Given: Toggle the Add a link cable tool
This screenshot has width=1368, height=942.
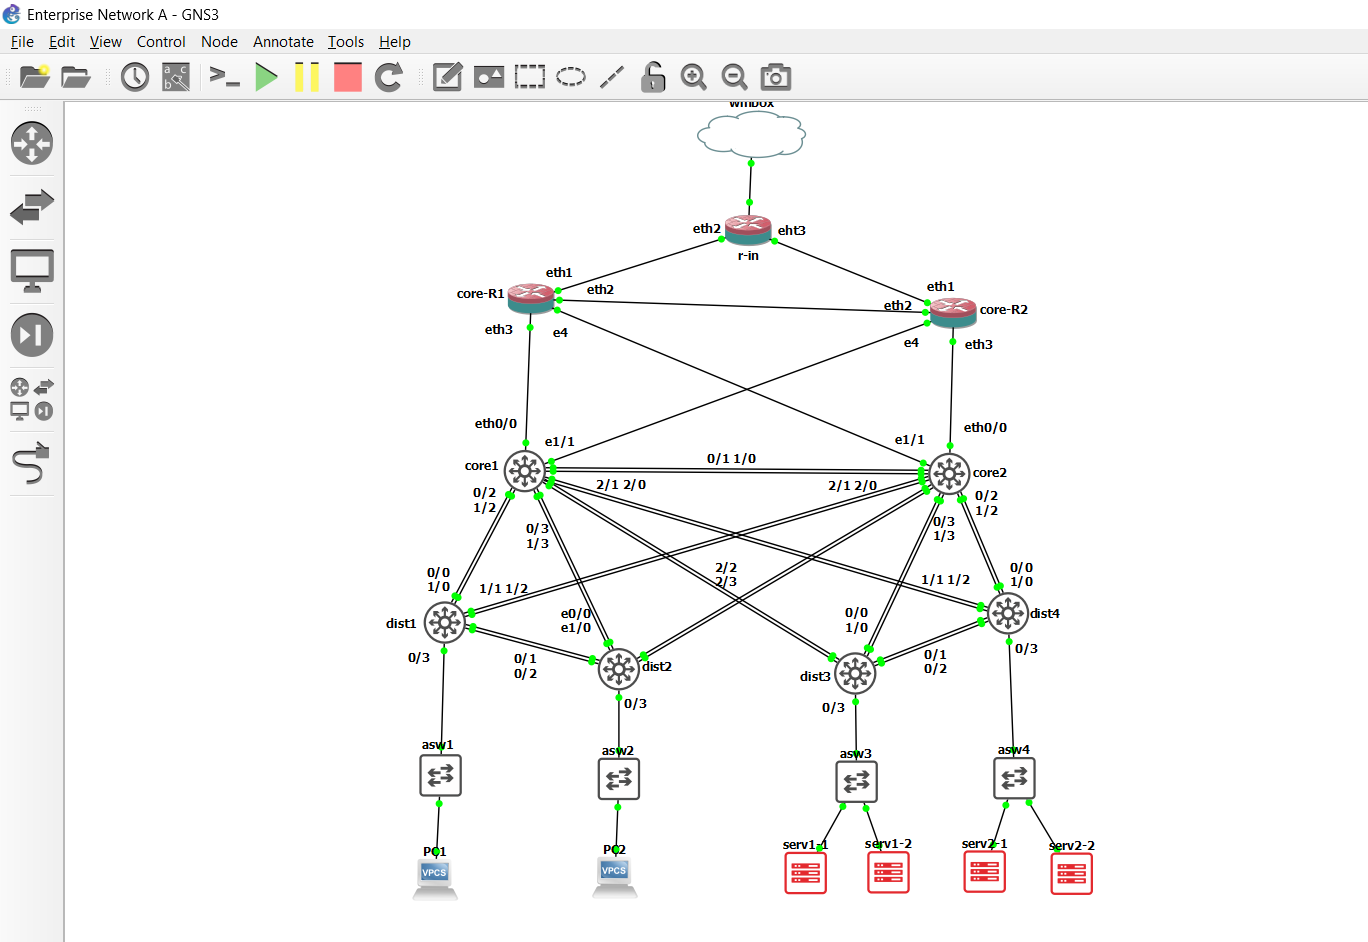Looking at the screenshot, I should tap(32, 465).
